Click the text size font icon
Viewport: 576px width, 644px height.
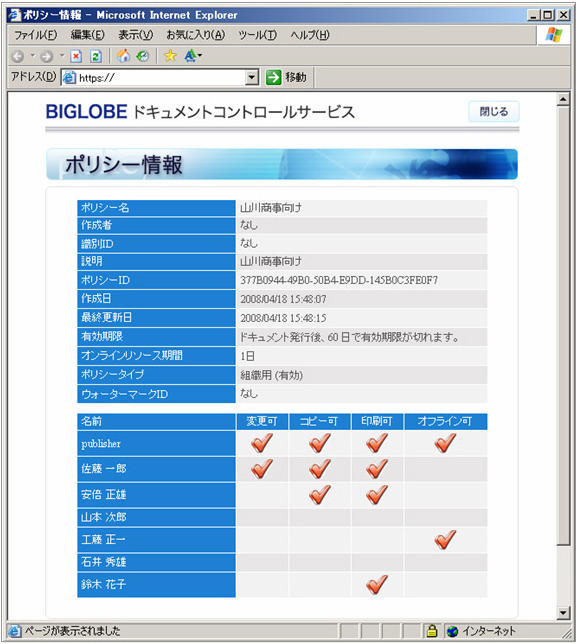coord(190,55)
